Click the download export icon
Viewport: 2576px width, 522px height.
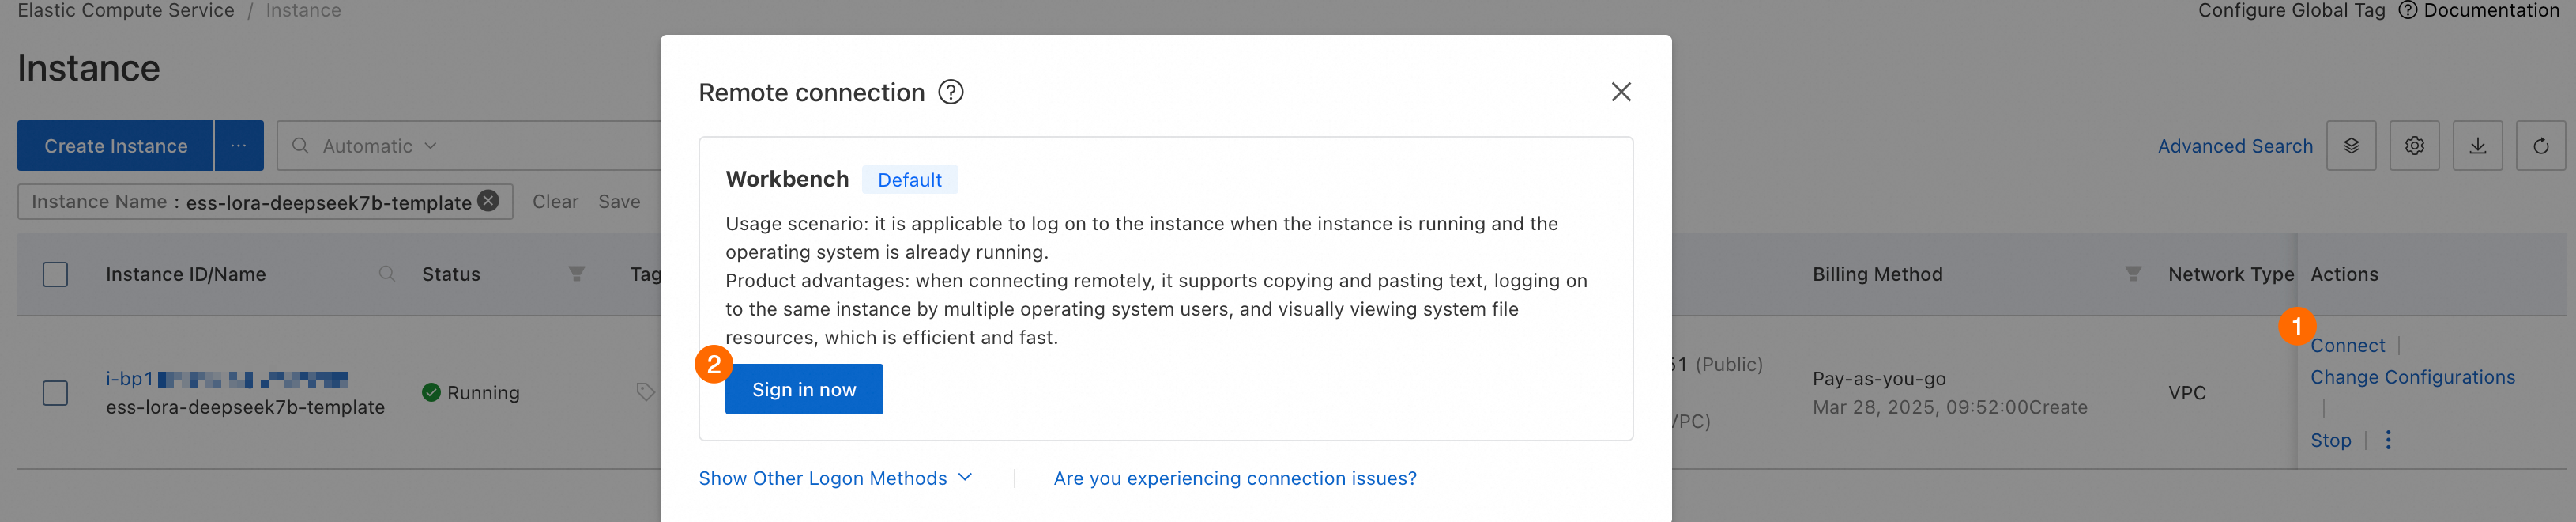pyautogui.click(x=2477, y=146)
